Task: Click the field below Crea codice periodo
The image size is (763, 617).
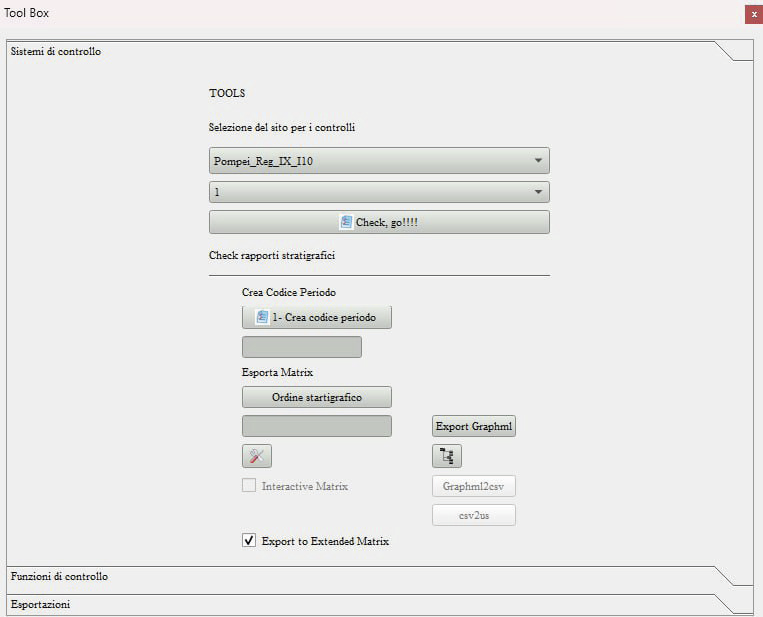Action: tap(302, 347)
